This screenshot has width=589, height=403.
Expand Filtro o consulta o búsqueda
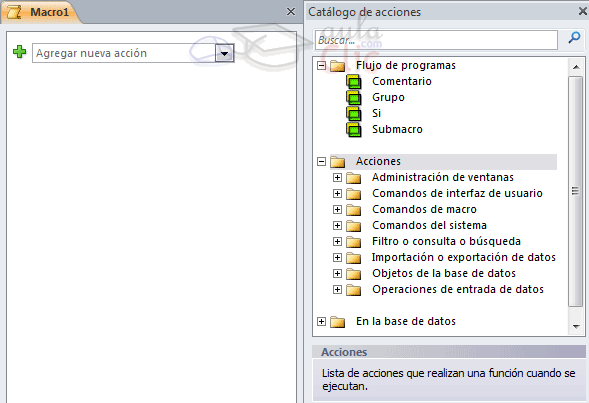[337, 241]
